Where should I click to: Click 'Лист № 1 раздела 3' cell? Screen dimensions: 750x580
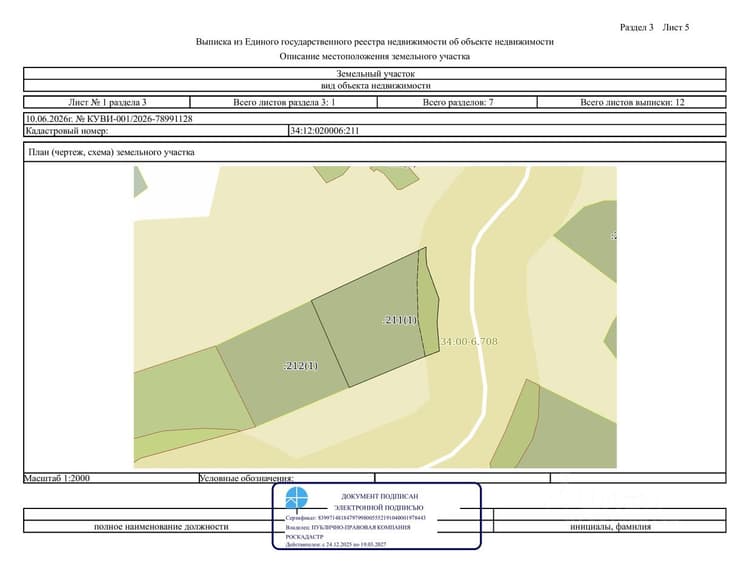tap(107, 102)
